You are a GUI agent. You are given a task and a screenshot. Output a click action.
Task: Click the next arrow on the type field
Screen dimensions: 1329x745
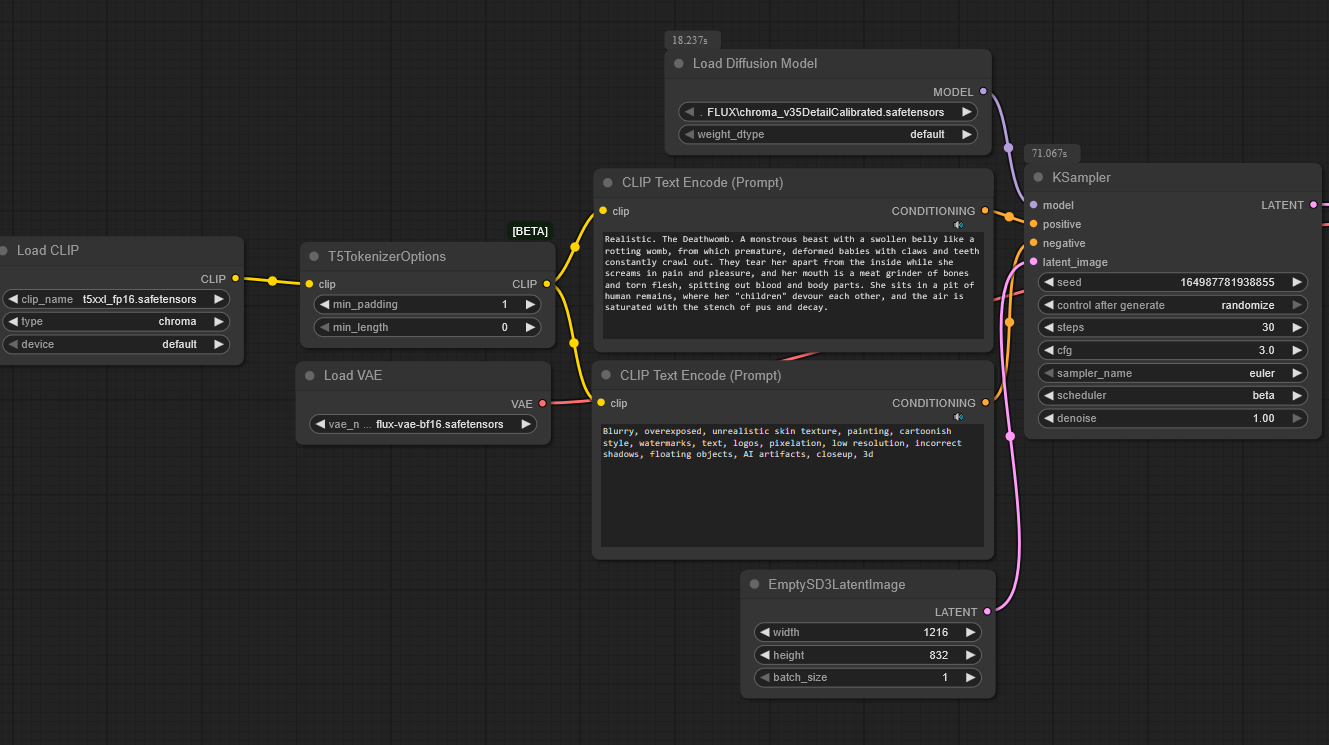(219, 322)
